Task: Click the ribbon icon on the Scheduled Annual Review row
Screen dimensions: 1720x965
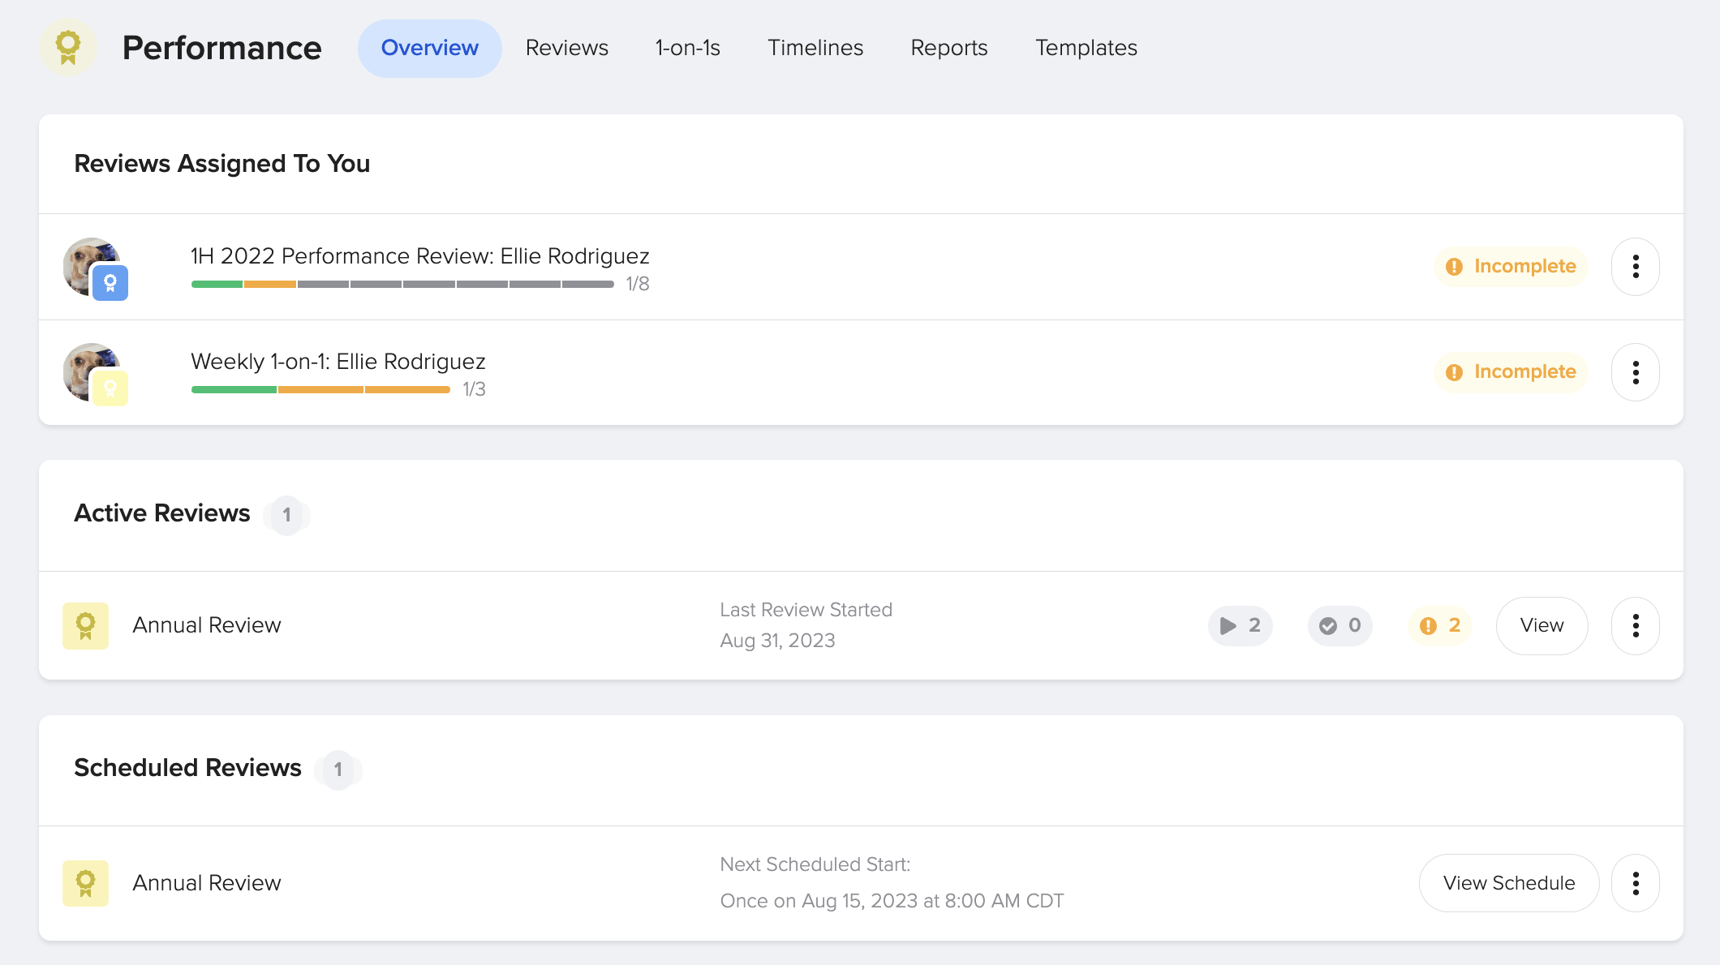Action: pos(86,883)
